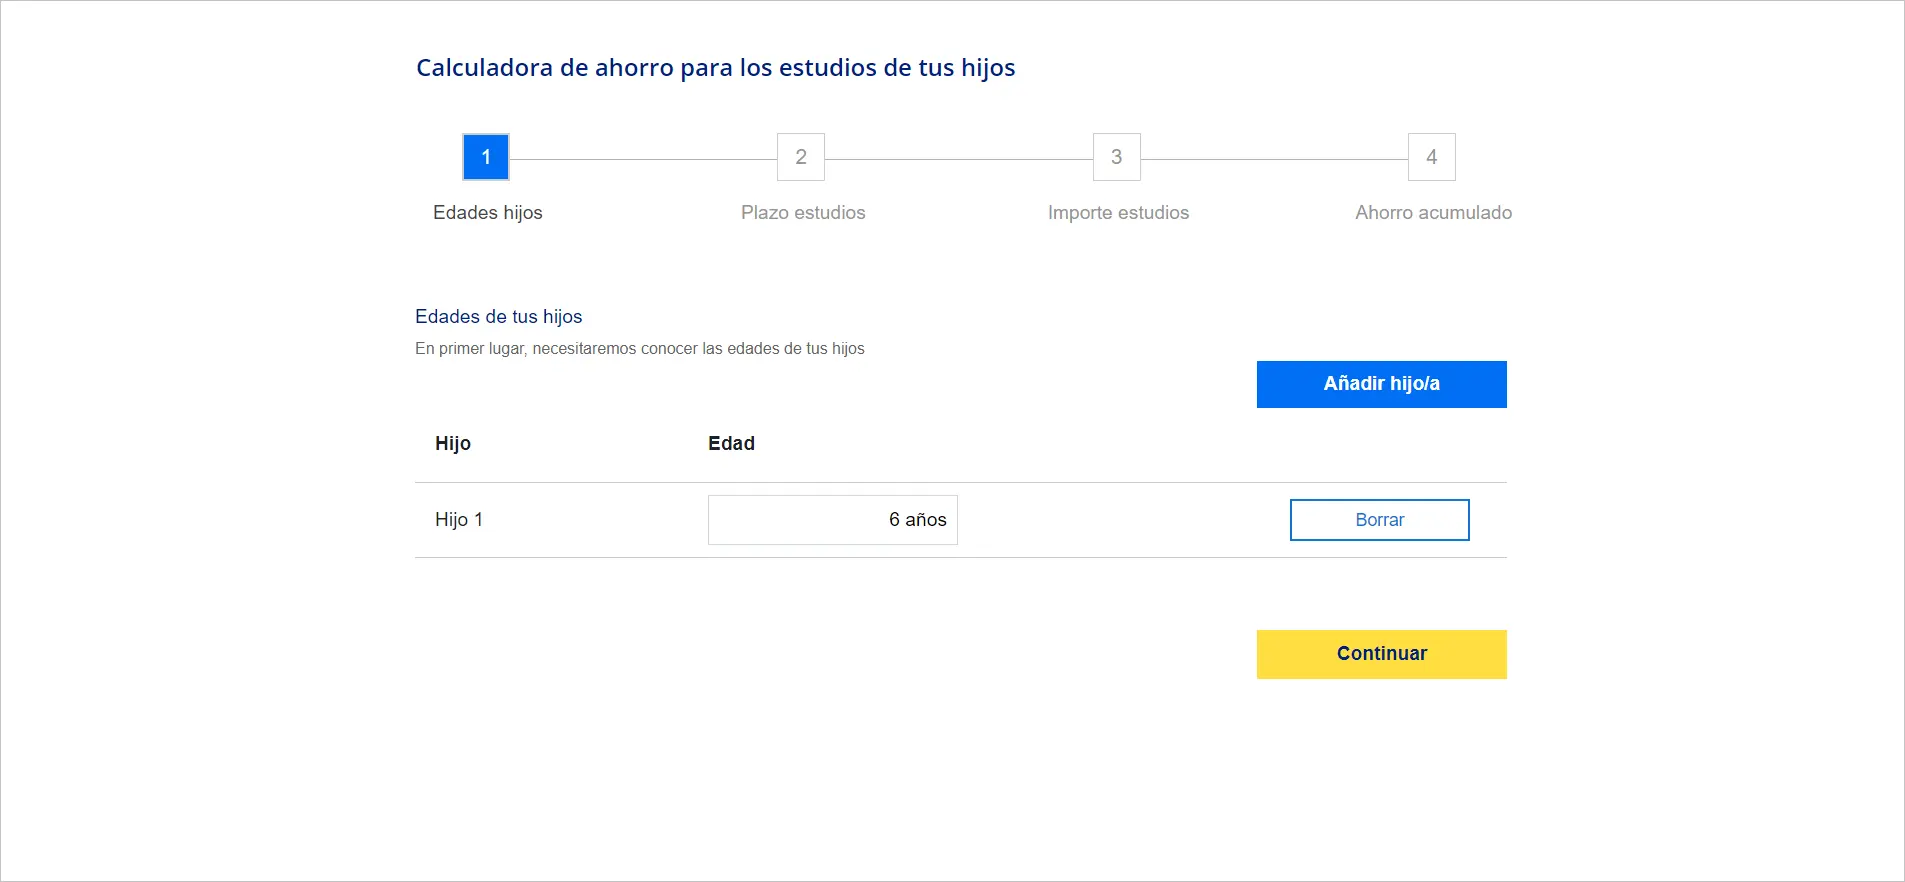
Task: Click the progress line between steps 1 and 2
Action: 643,159
